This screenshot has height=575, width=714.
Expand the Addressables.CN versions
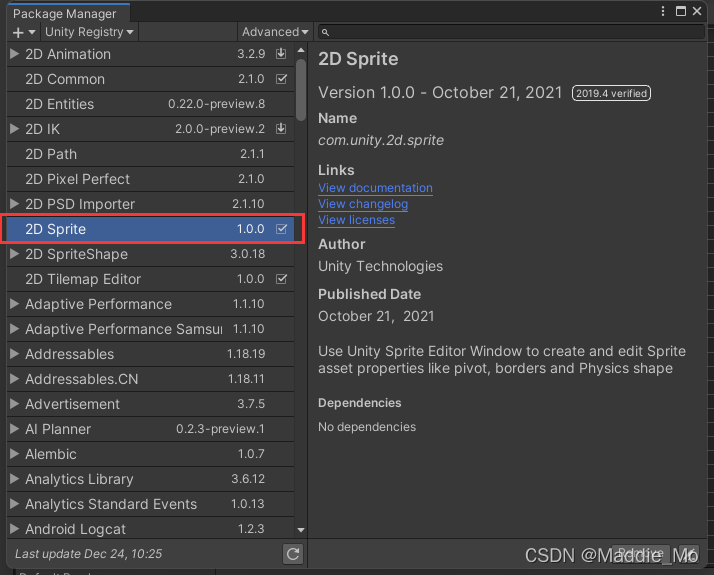point(14,379)
